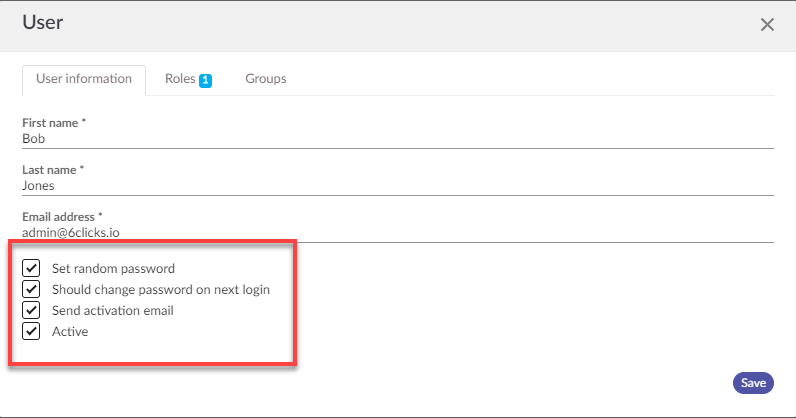796x418 pixels.
Task: Open the Roles tab
Action: [x=181, y=79]
